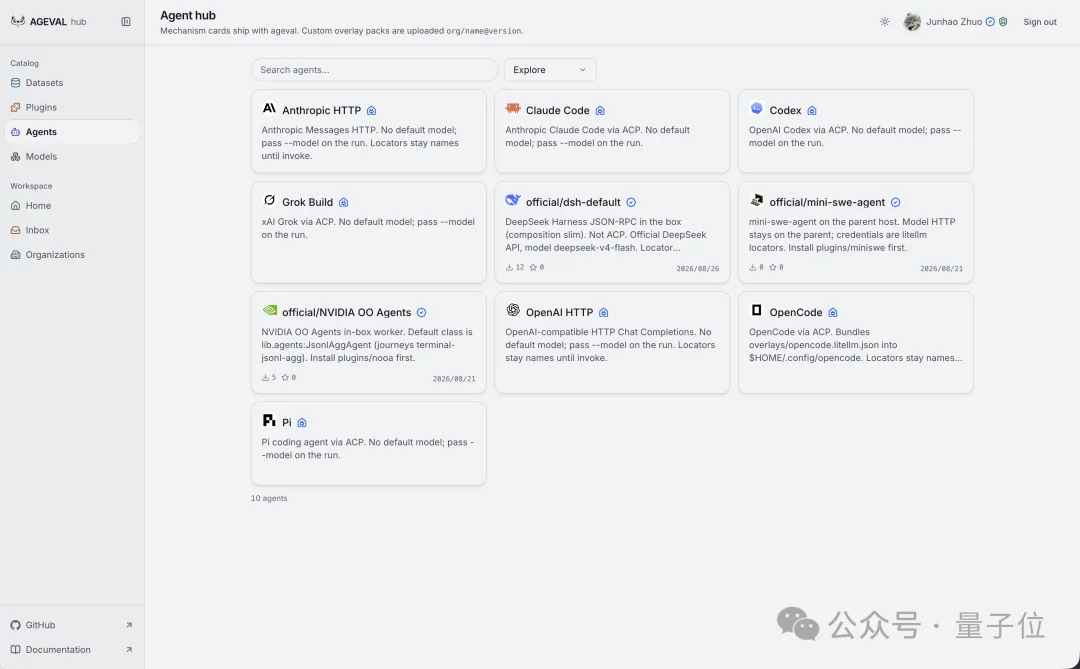
Task: Open the Models catalog page
Action: pos(72,156)
